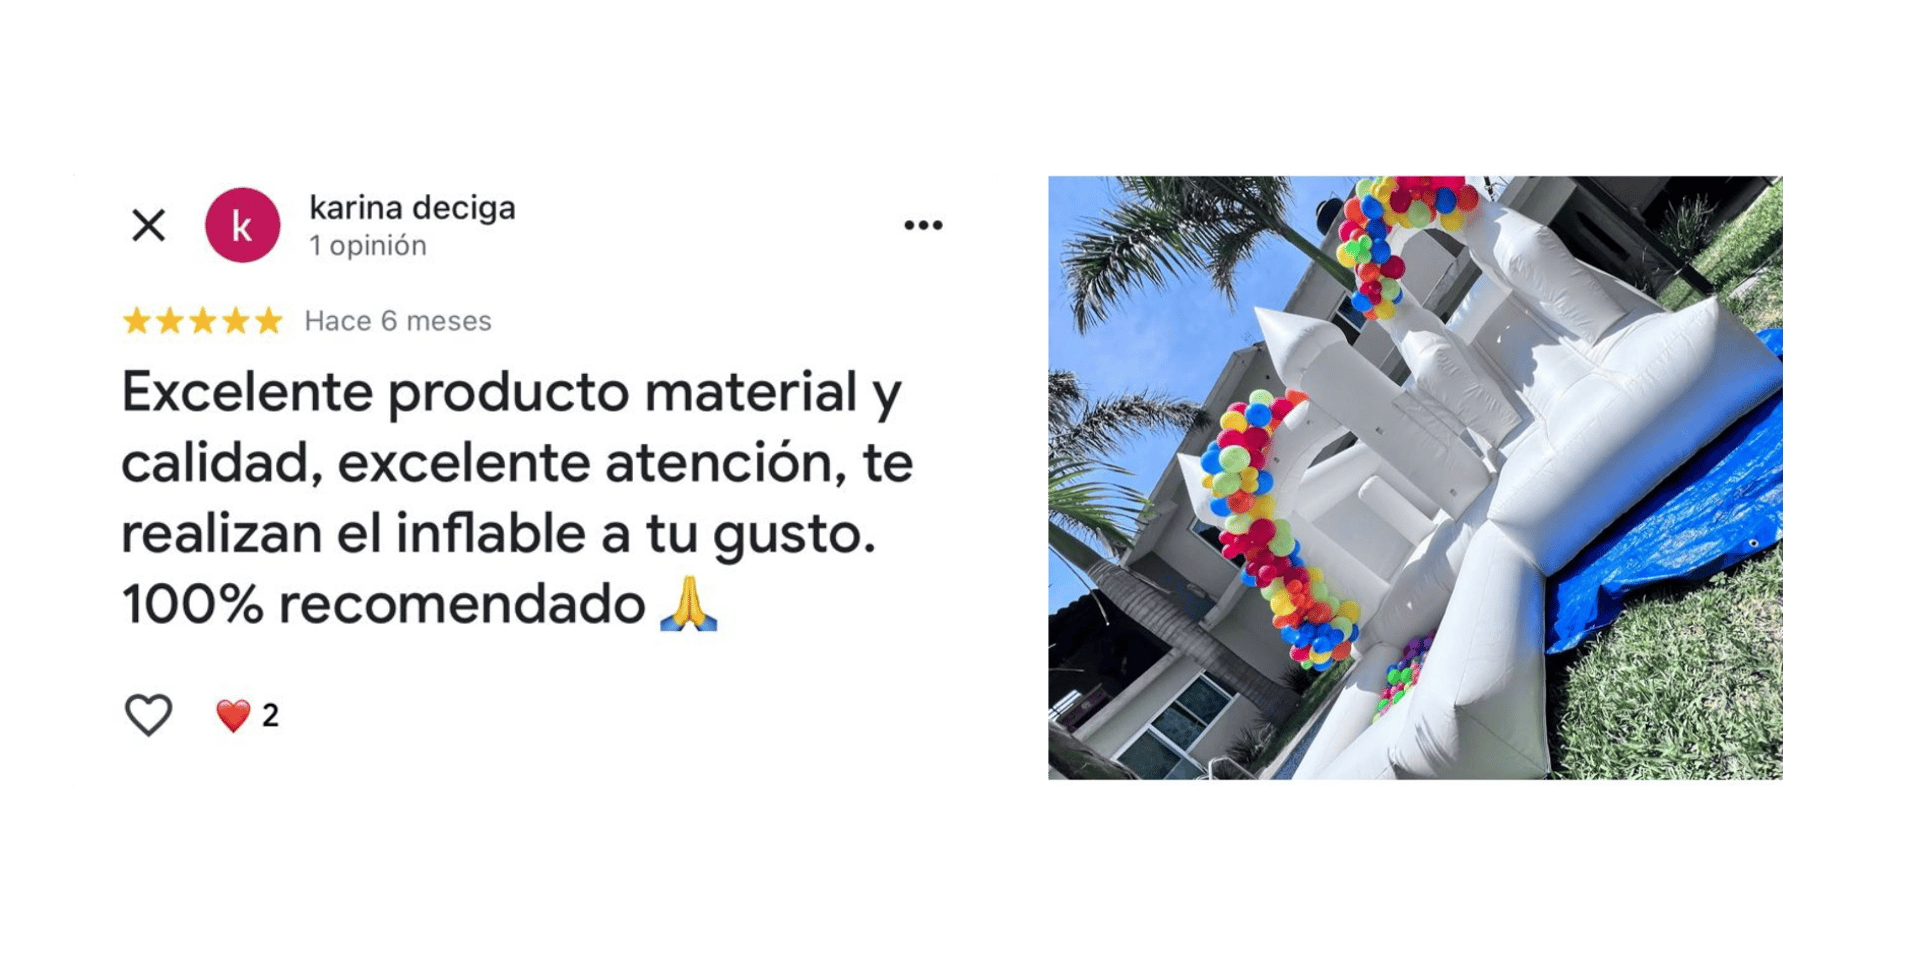Select the '100% recomendado' text
Viewport: 1920px width, 960px height.
point(383,604)
